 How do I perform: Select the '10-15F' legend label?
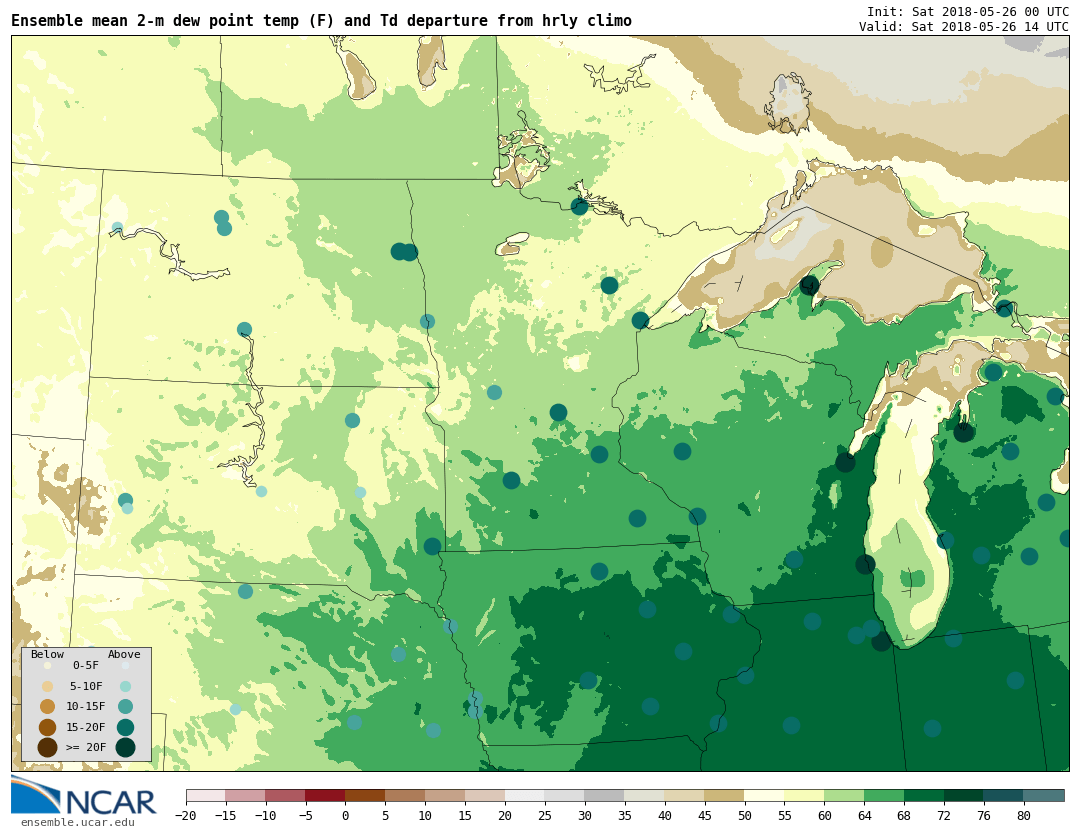coord(86,706)
